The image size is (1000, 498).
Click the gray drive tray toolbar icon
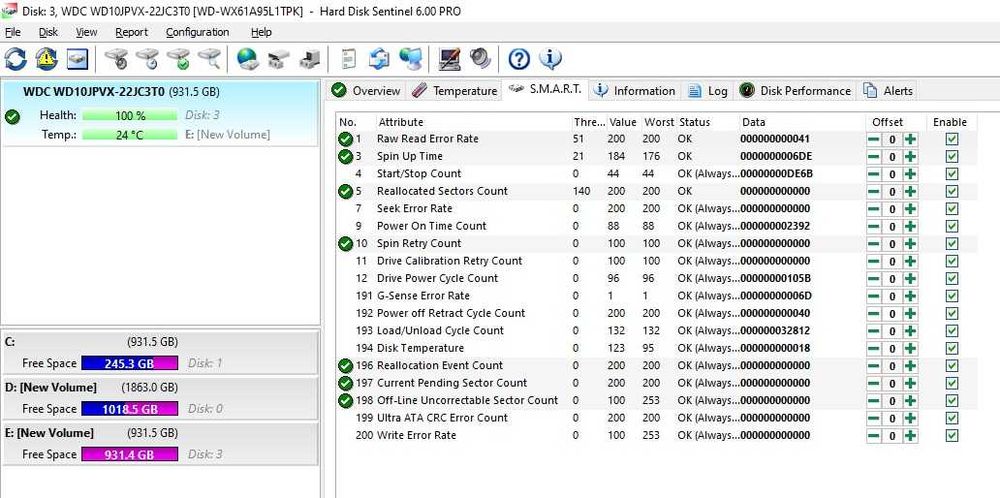(279, 59)
